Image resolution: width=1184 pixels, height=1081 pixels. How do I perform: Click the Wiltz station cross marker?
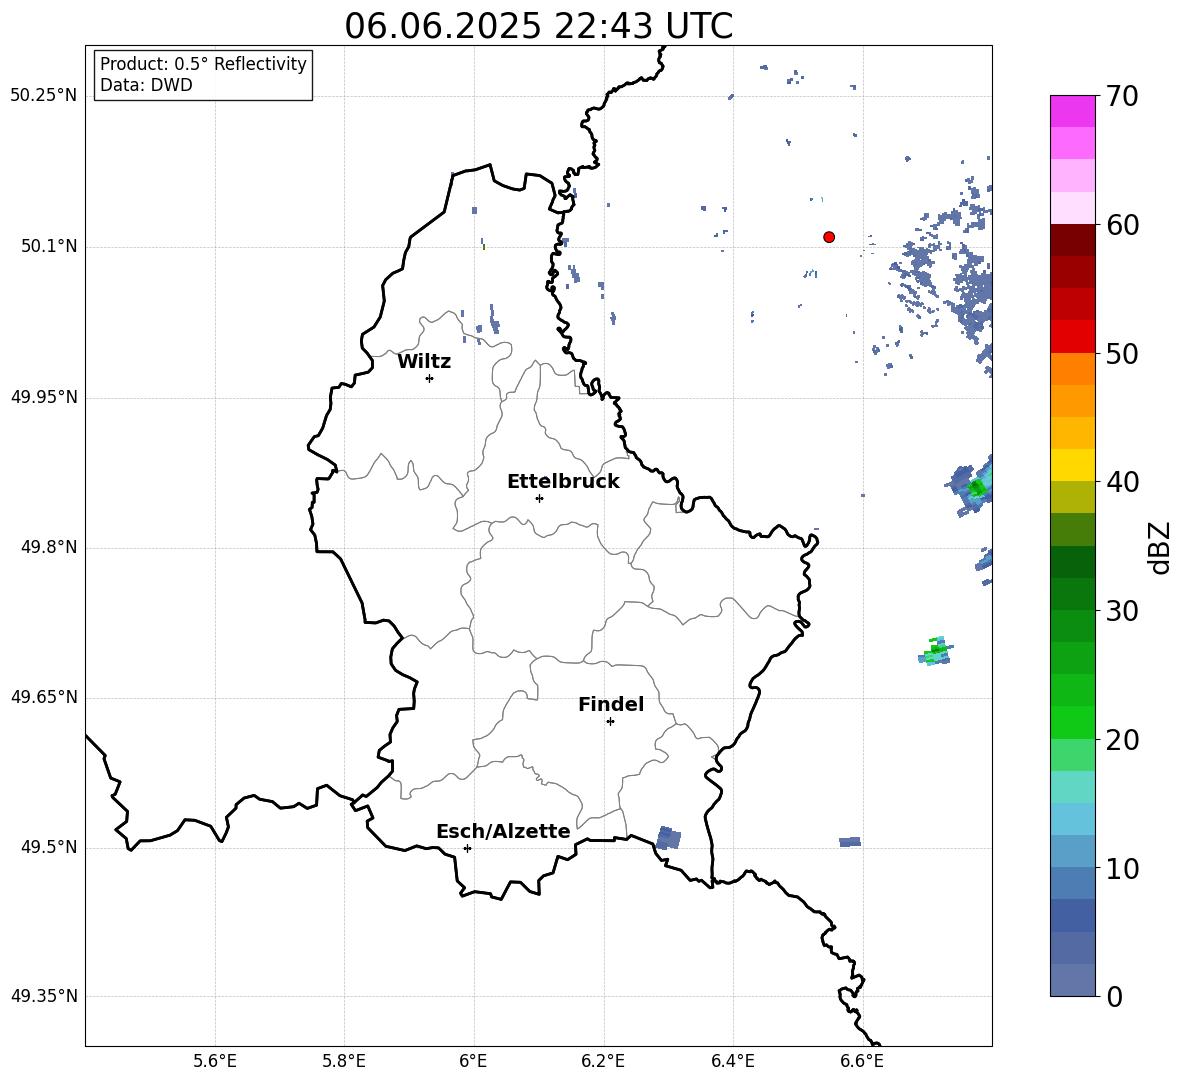coord(430,378)
